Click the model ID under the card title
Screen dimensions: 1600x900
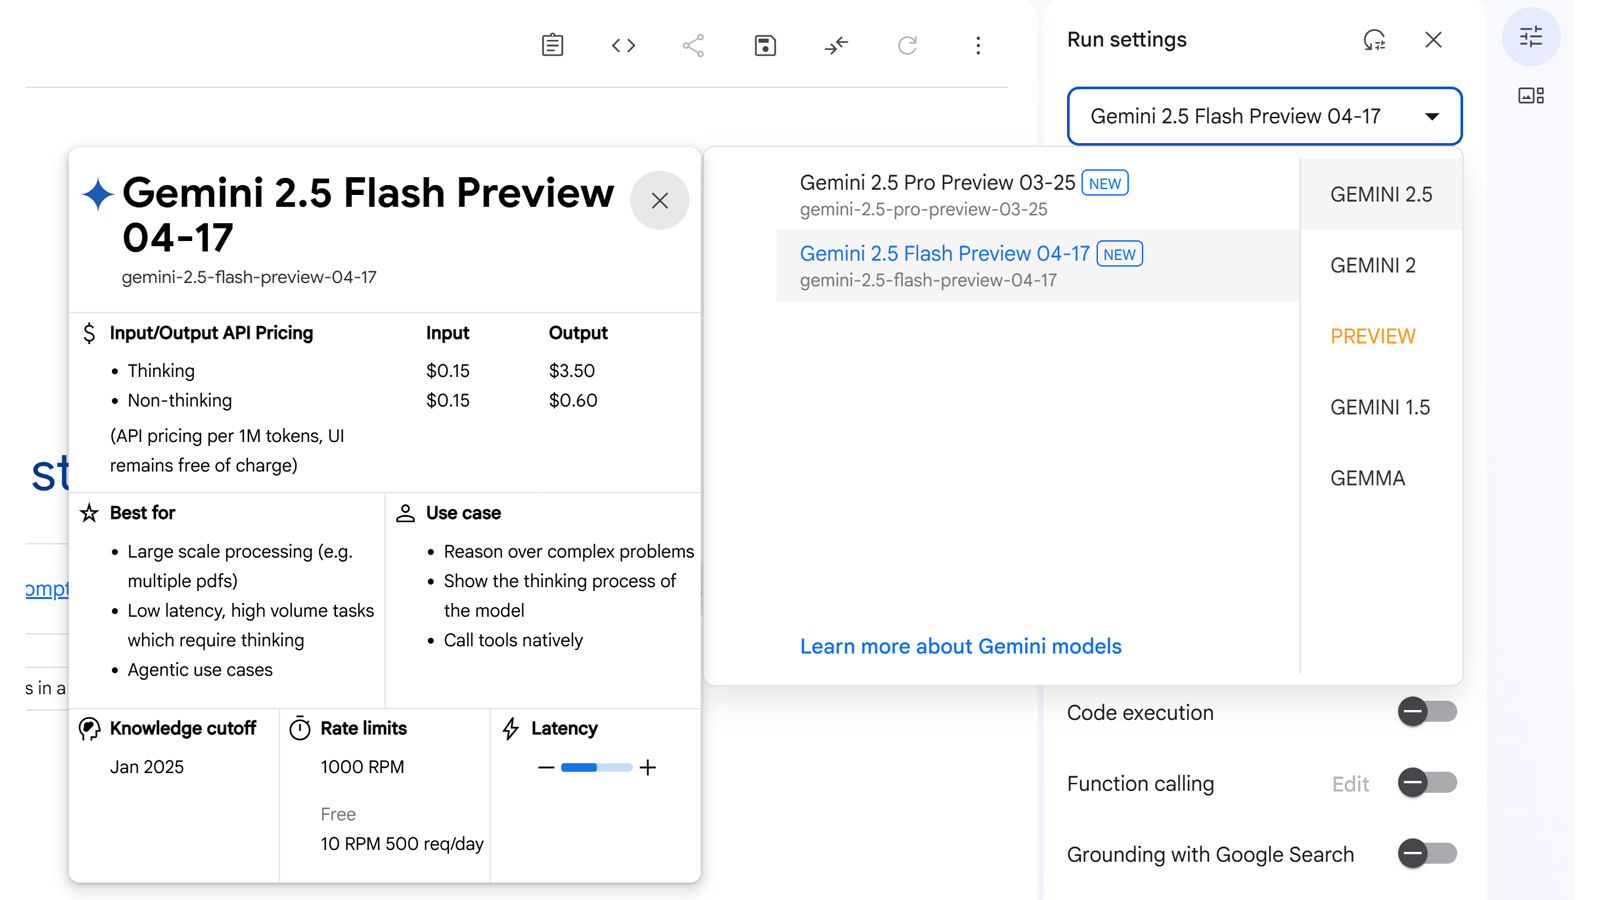click(x=249, y=278)
